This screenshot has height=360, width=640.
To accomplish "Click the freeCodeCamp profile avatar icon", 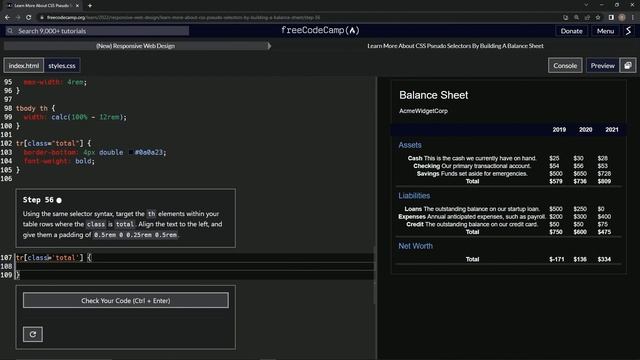I will [629, 31].
